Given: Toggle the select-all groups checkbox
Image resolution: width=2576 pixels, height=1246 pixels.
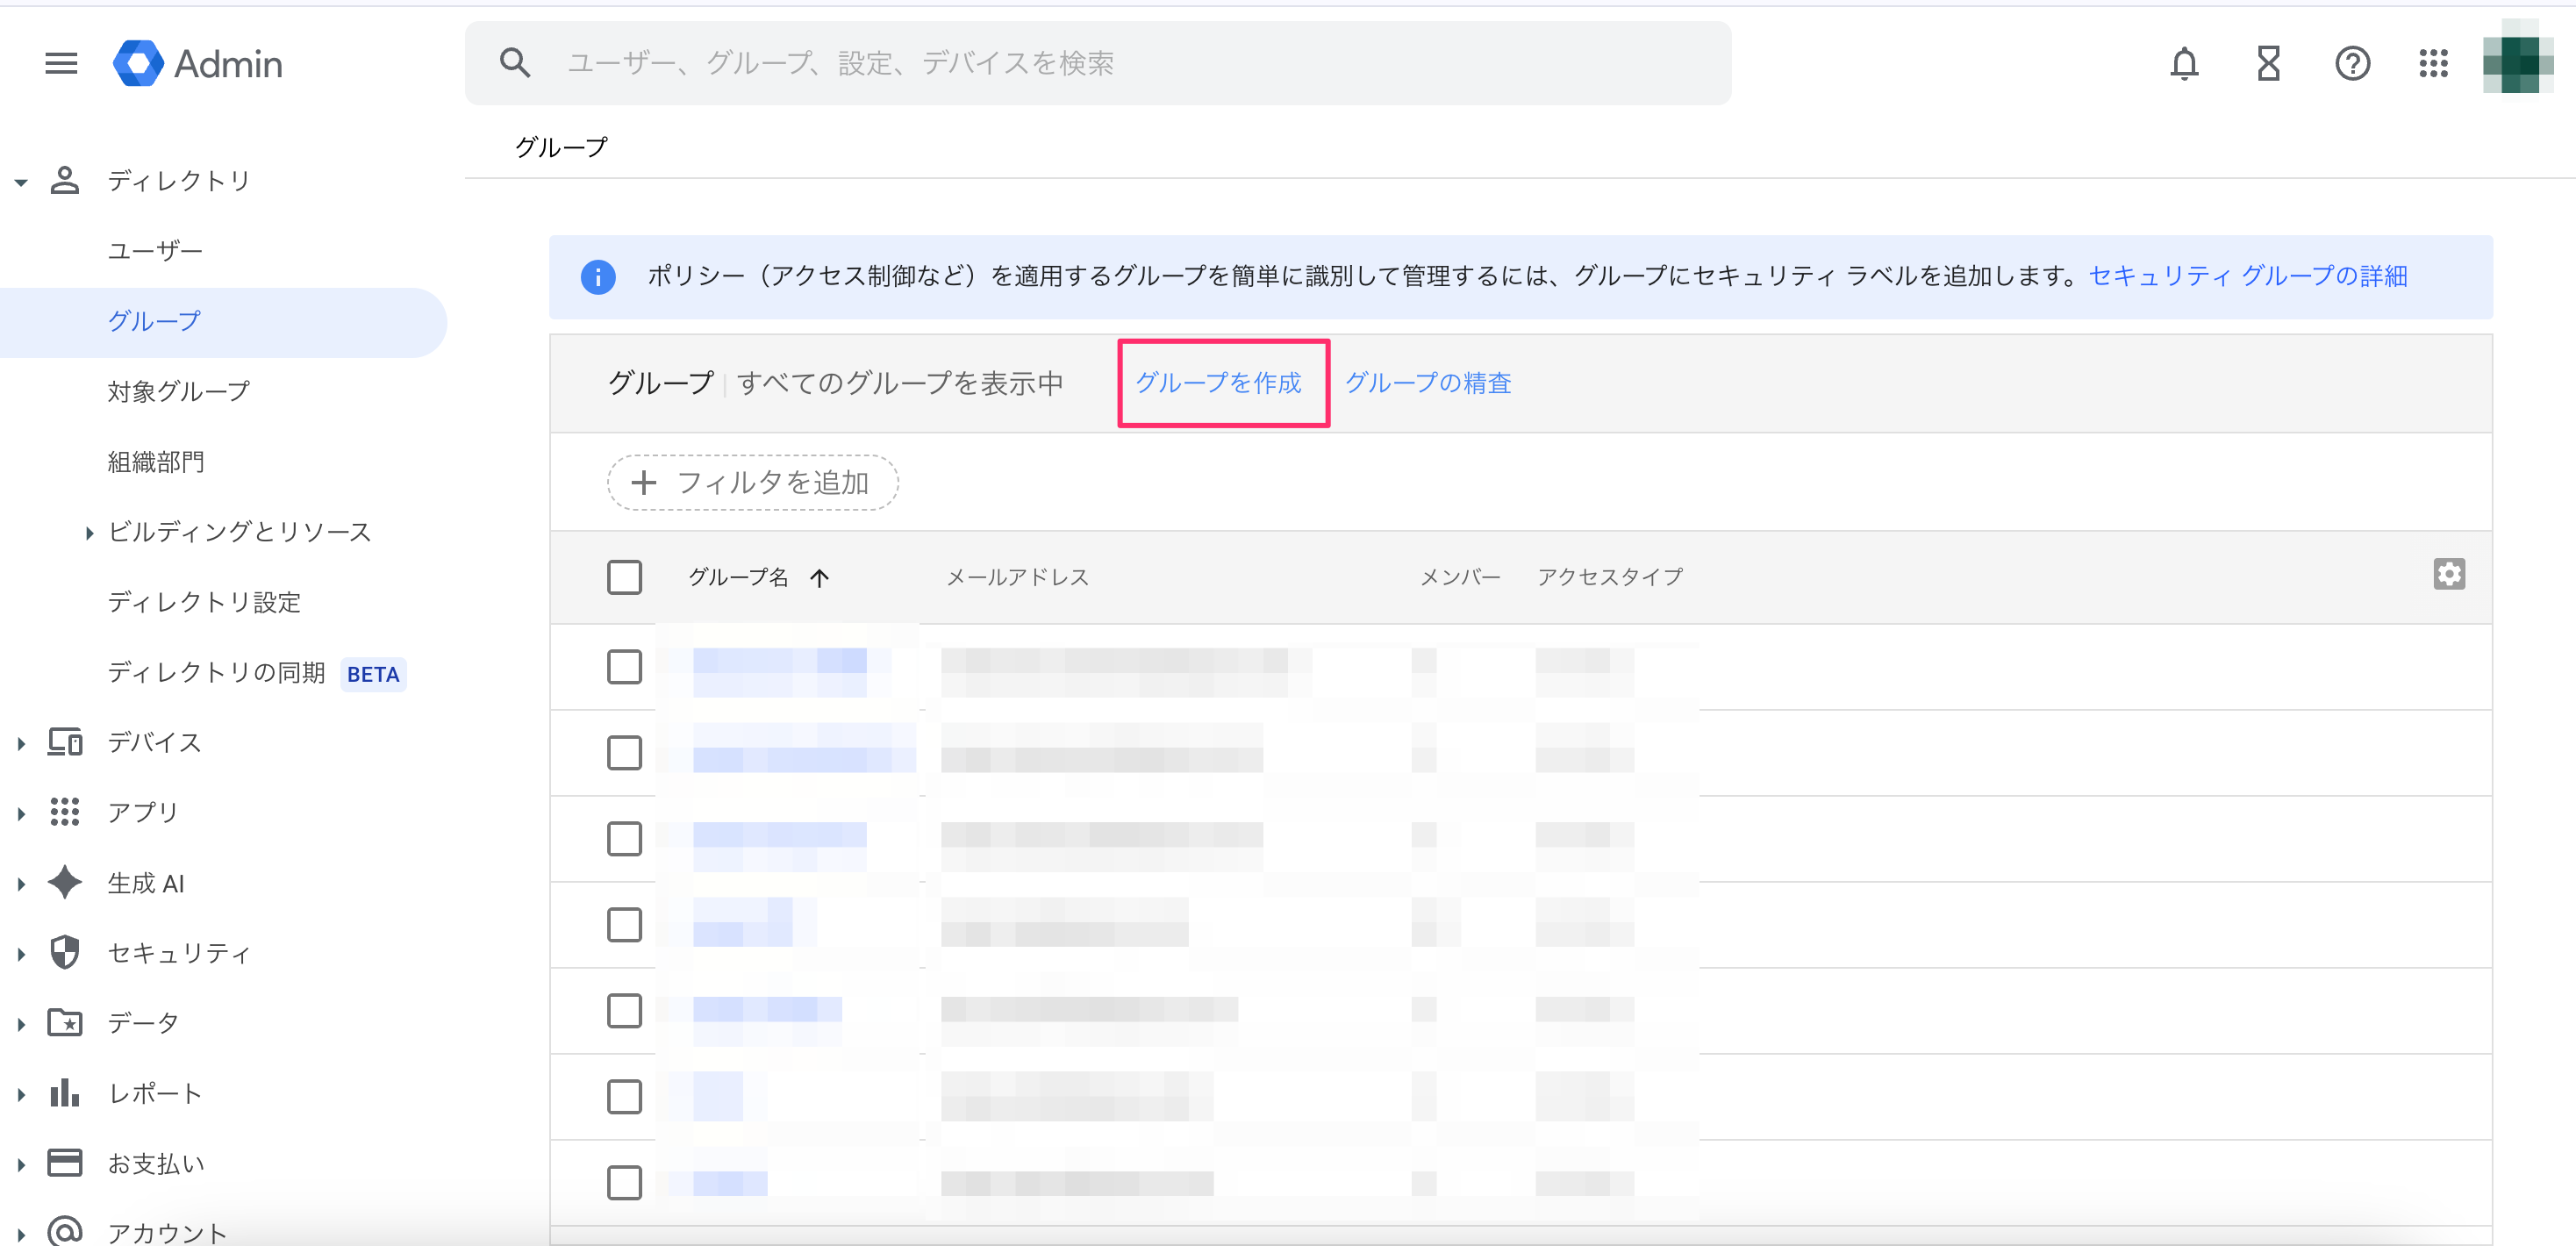Looking at the screenshot, I should 624,577.
